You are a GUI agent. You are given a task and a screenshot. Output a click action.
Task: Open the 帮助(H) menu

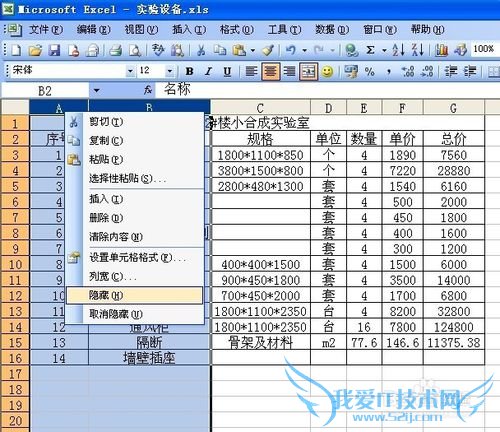click(427, 30)
